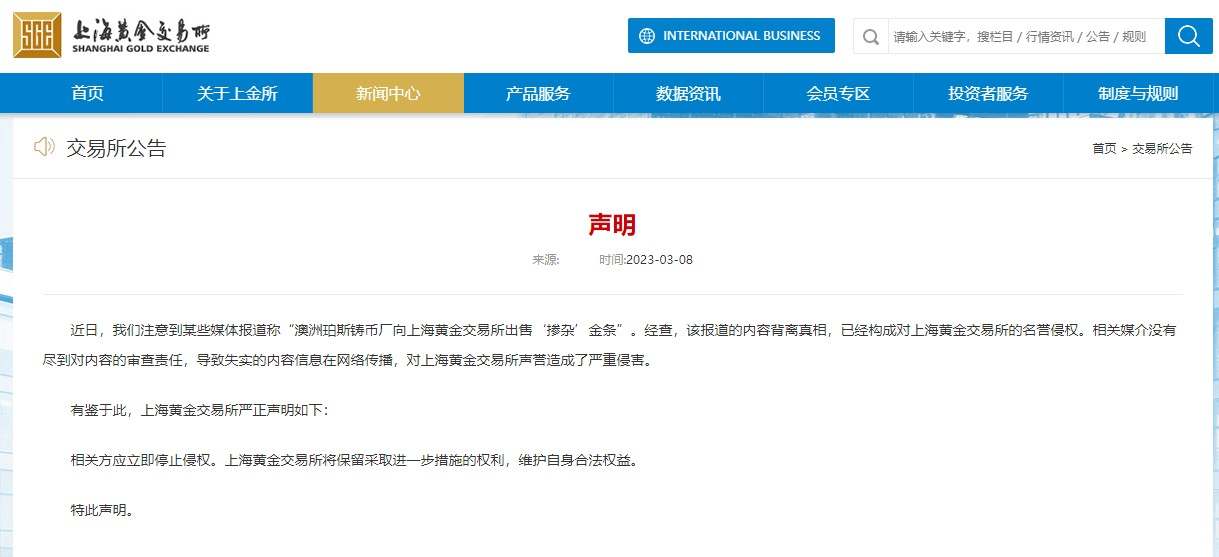Navigate to 会员专区
Image resolution: width=1219 pixels, height=557 pixels.
click(x=838, y=94)
